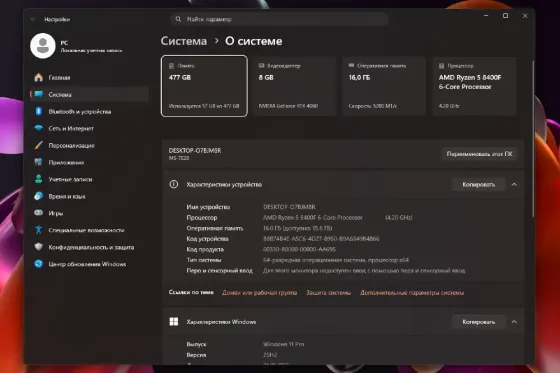Open Центр обновления Windows
The width and height of the screenshot is (560, 373).
(89, 264)
